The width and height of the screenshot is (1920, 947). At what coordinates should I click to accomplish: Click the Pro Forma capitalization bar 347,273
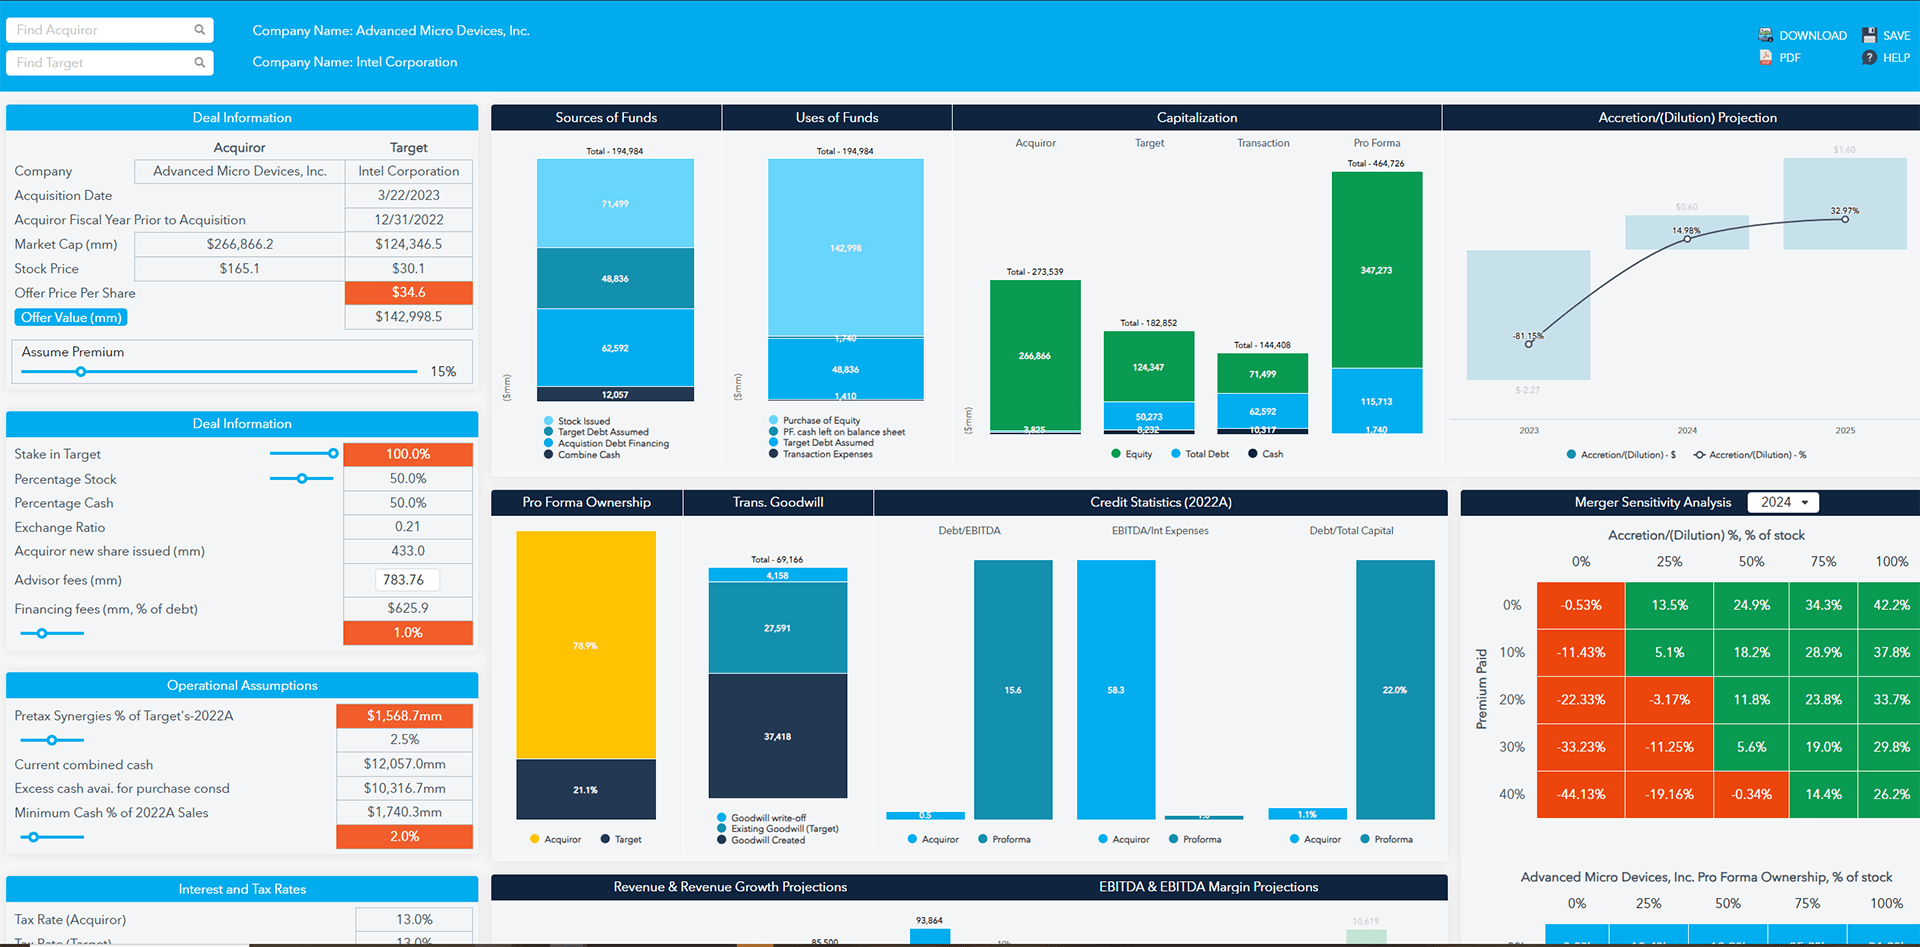[1377, 270]
